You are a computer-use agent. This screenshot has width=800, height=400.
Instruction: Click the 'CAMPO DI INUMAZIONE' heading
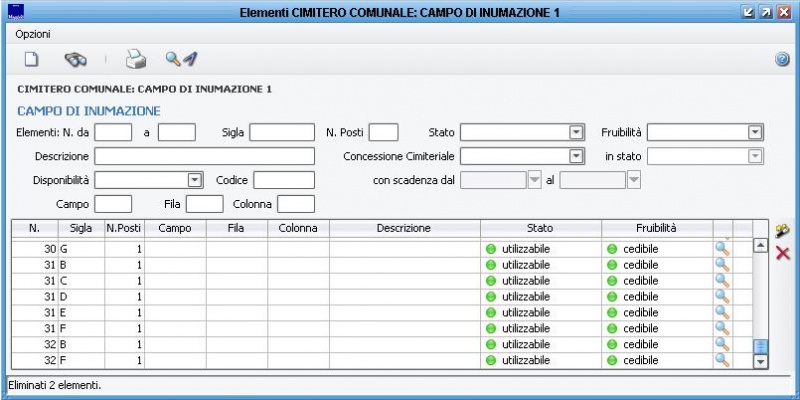point(89,111)
